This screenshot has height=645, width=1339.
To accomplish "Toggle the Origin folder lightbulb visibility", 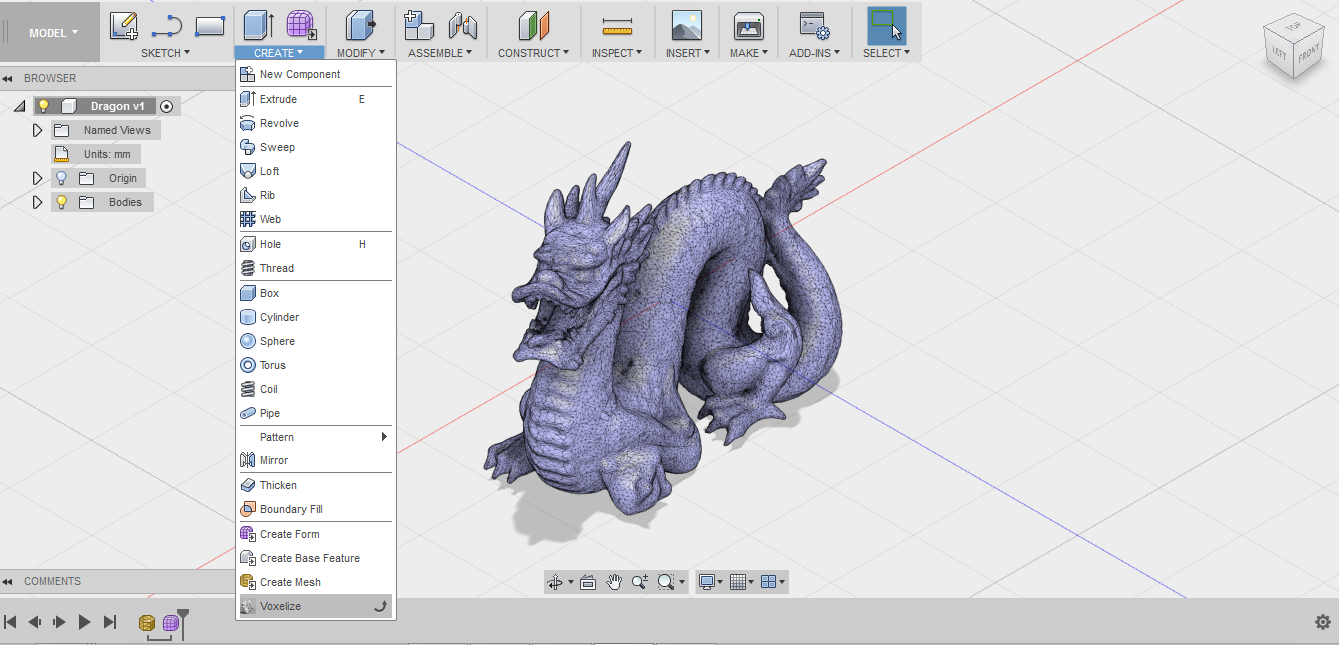I will click(x=61, y=178).
